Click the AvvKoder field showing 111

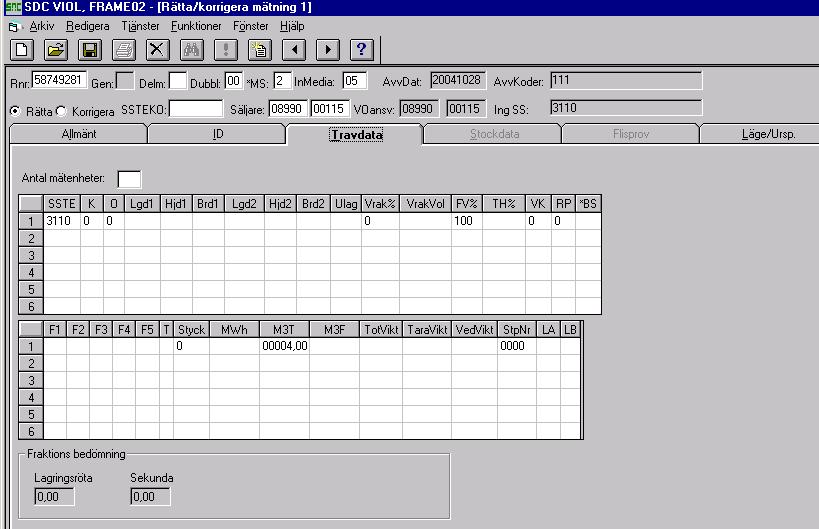(x=626, y=80)
